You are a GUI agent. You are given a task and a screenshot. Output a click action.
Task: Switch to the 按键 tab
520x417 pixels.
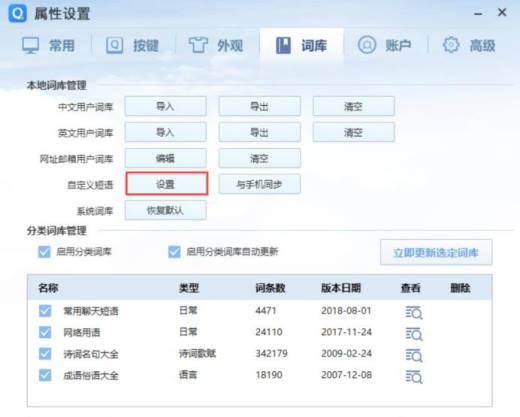132,45
